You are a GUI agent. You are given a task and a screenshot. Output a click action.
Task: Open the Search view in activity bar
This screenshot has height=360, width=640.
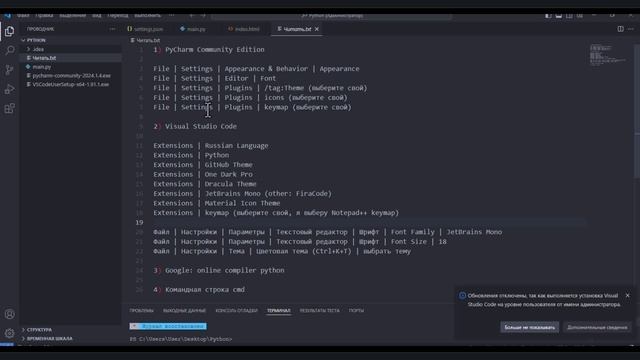[9, 51]
